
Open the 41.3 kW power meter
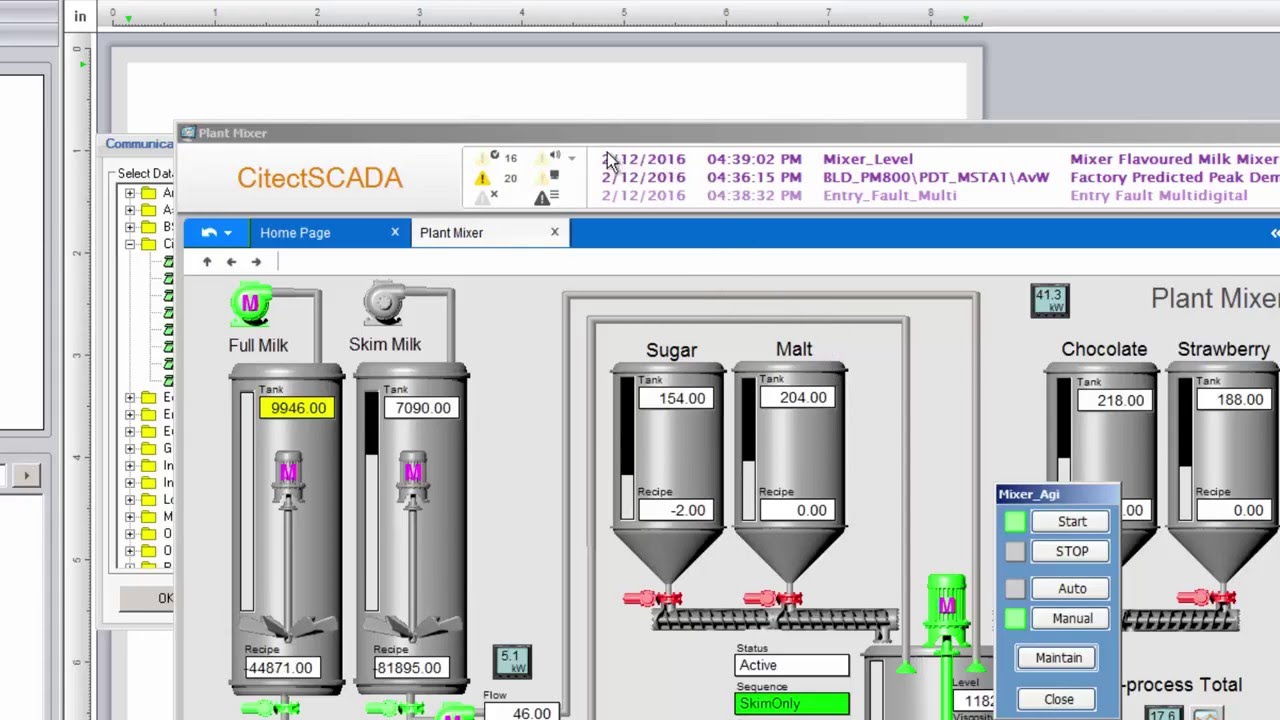click(x=1049, y=300)
